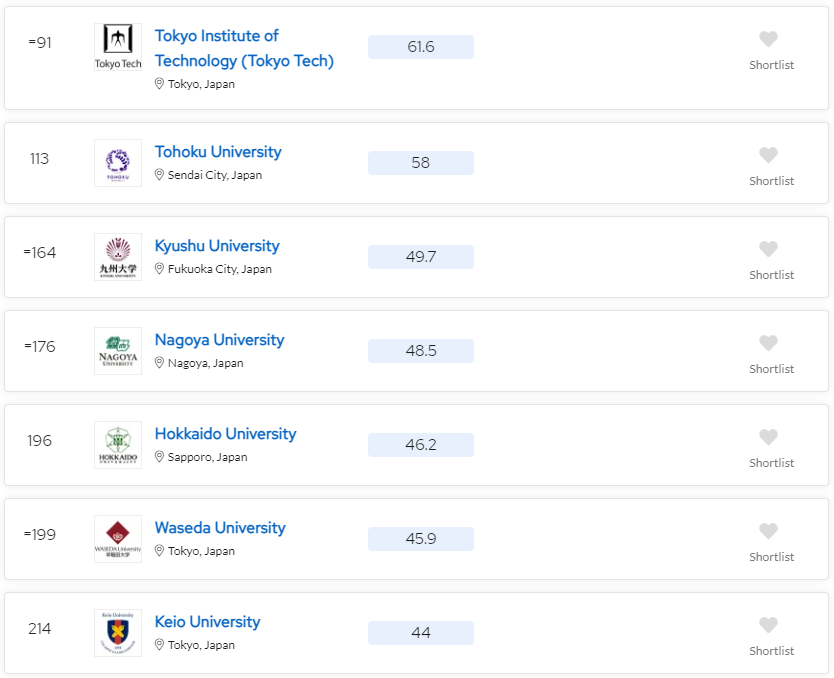Click the Hokkaido University emblem

(118, 445)
